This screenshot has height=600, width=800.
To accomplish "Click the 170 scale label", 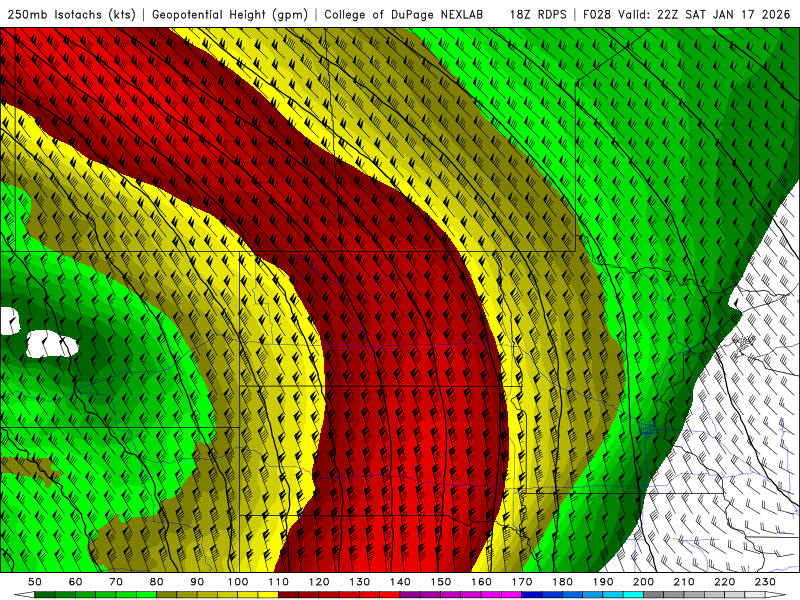I will [522, 582].
